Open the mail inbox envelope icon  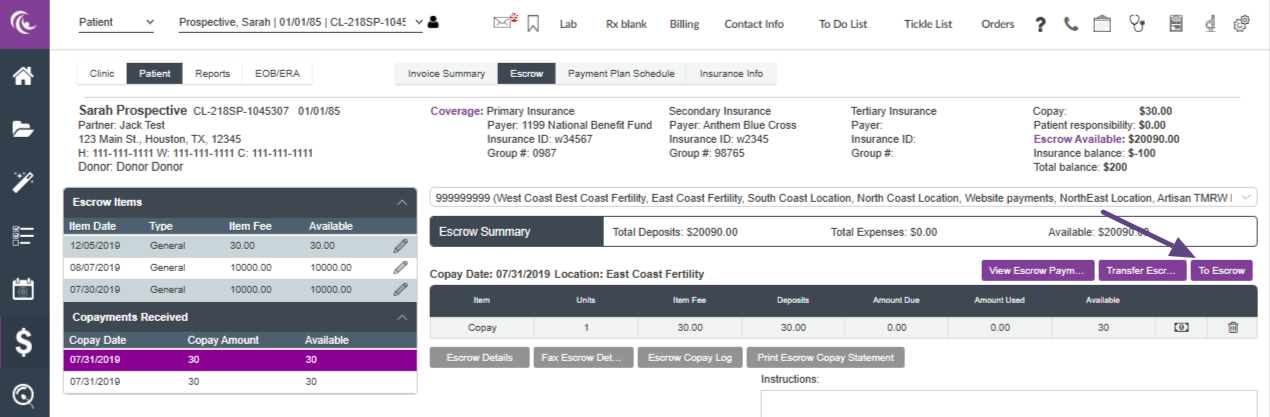(x=504, y=23)
